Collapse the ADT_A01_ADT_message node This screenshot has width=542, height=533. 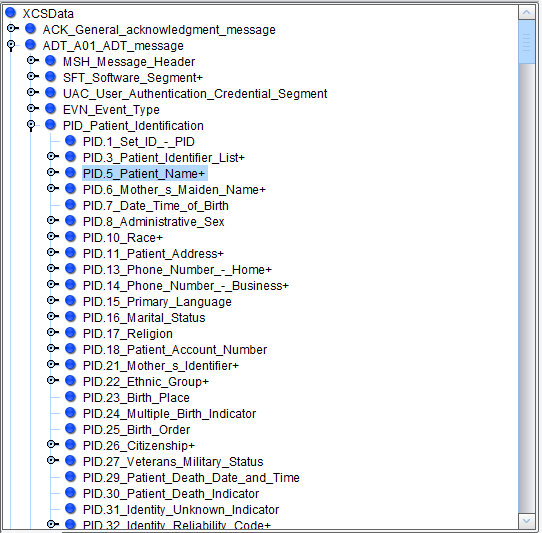pyautogui.click(x=11, y=45)
